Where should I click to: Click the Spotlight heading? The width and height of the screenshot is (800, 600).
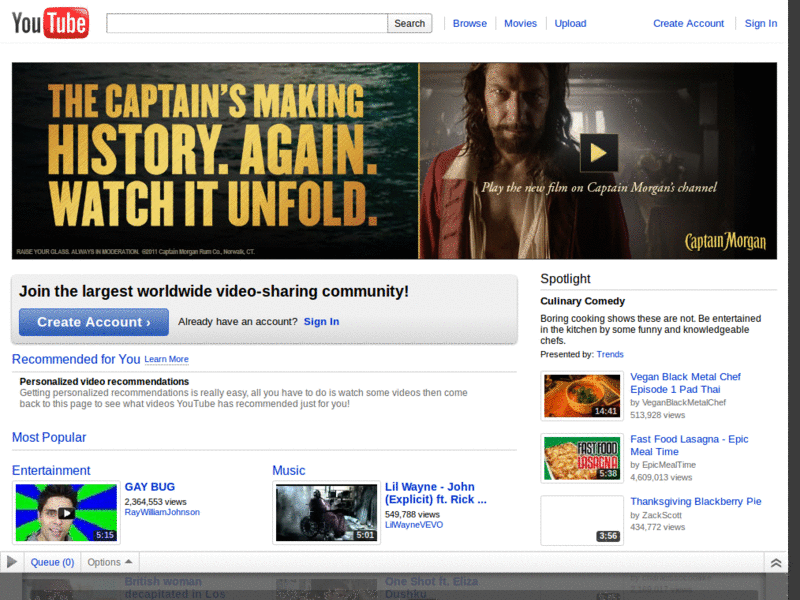click(565, 279)
